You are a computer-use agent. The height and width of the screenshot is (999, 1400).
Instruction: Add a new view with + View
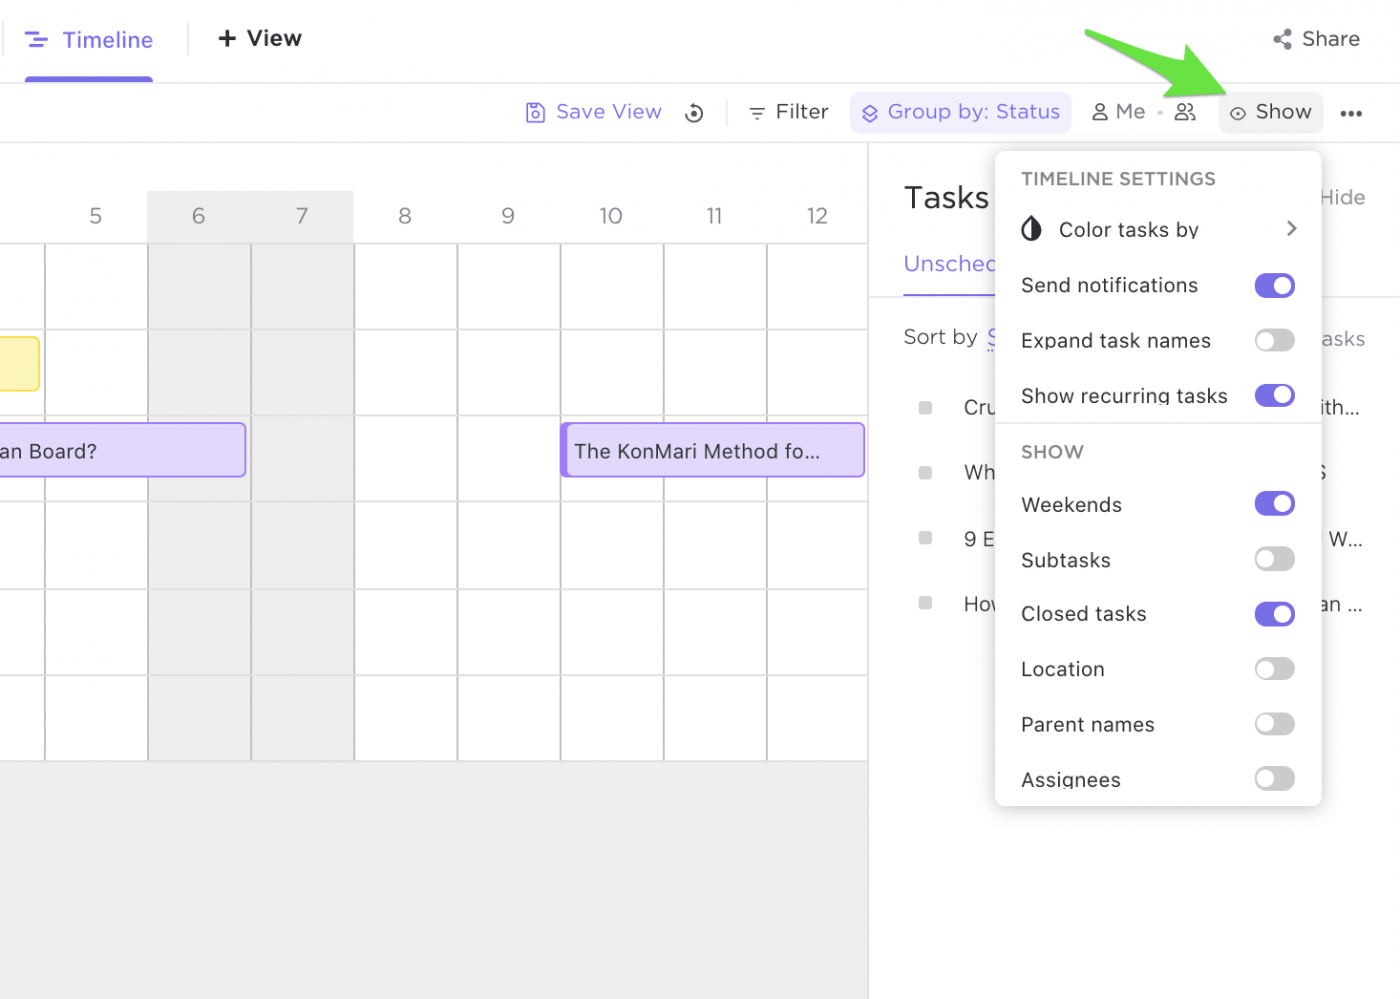tap(260, 39)
